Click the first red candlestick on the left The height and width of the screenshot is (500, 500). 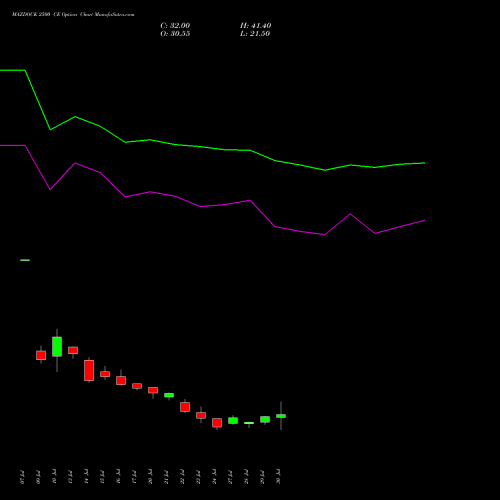tap(41, 355)
